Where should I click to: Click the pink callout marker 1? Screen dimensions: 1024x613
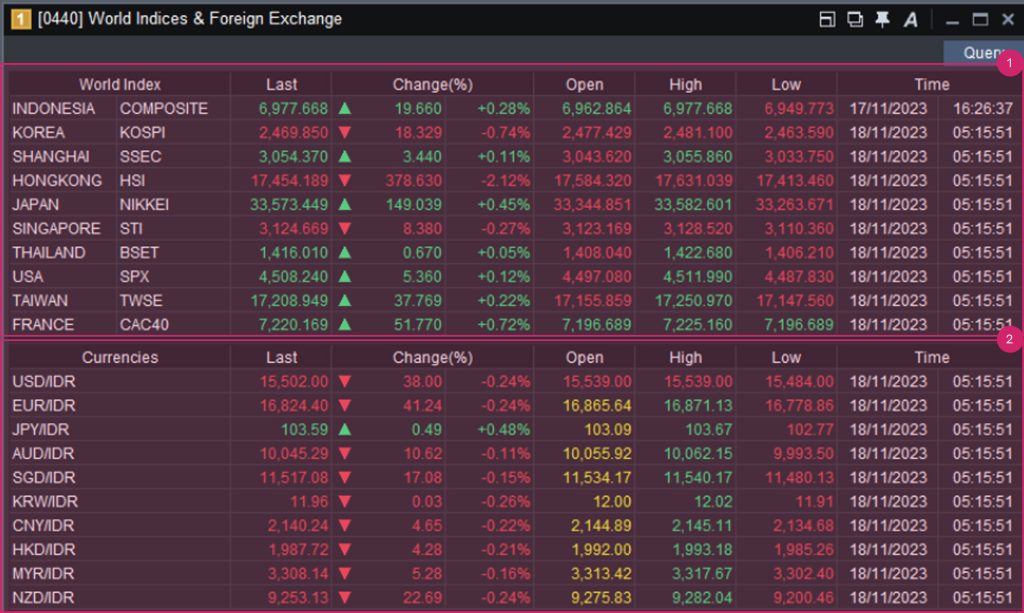click(1011, 63)
